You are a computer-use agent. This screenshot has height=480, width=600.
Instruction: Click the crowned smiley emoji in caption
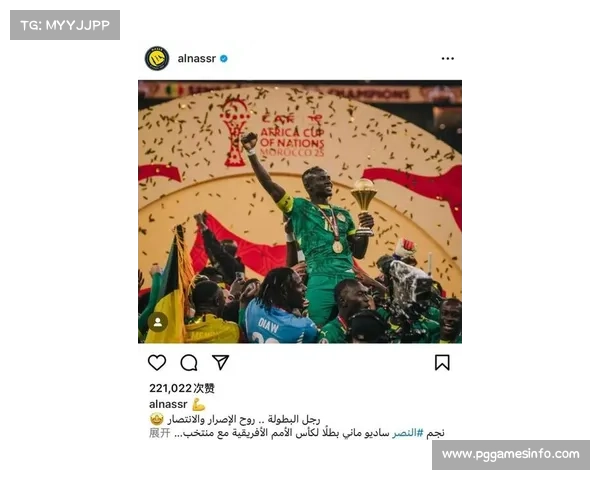pyautogui.click(x=157, y=419)
